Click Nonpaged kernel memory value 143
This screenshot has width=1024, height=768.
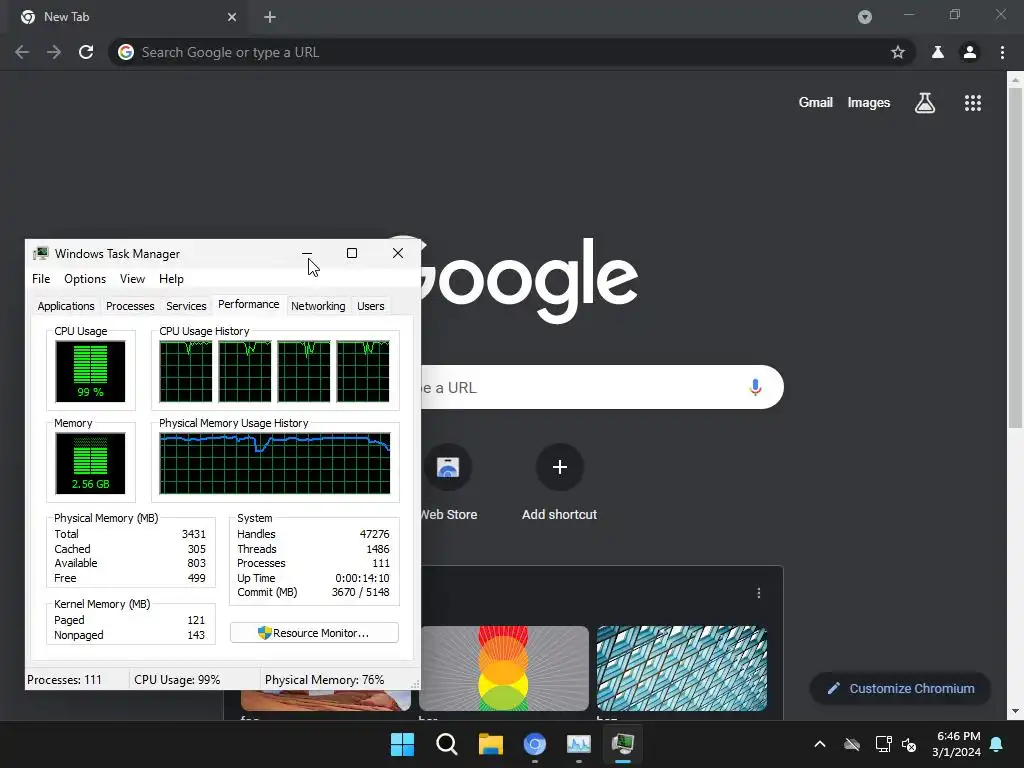[x=196, y=635]
